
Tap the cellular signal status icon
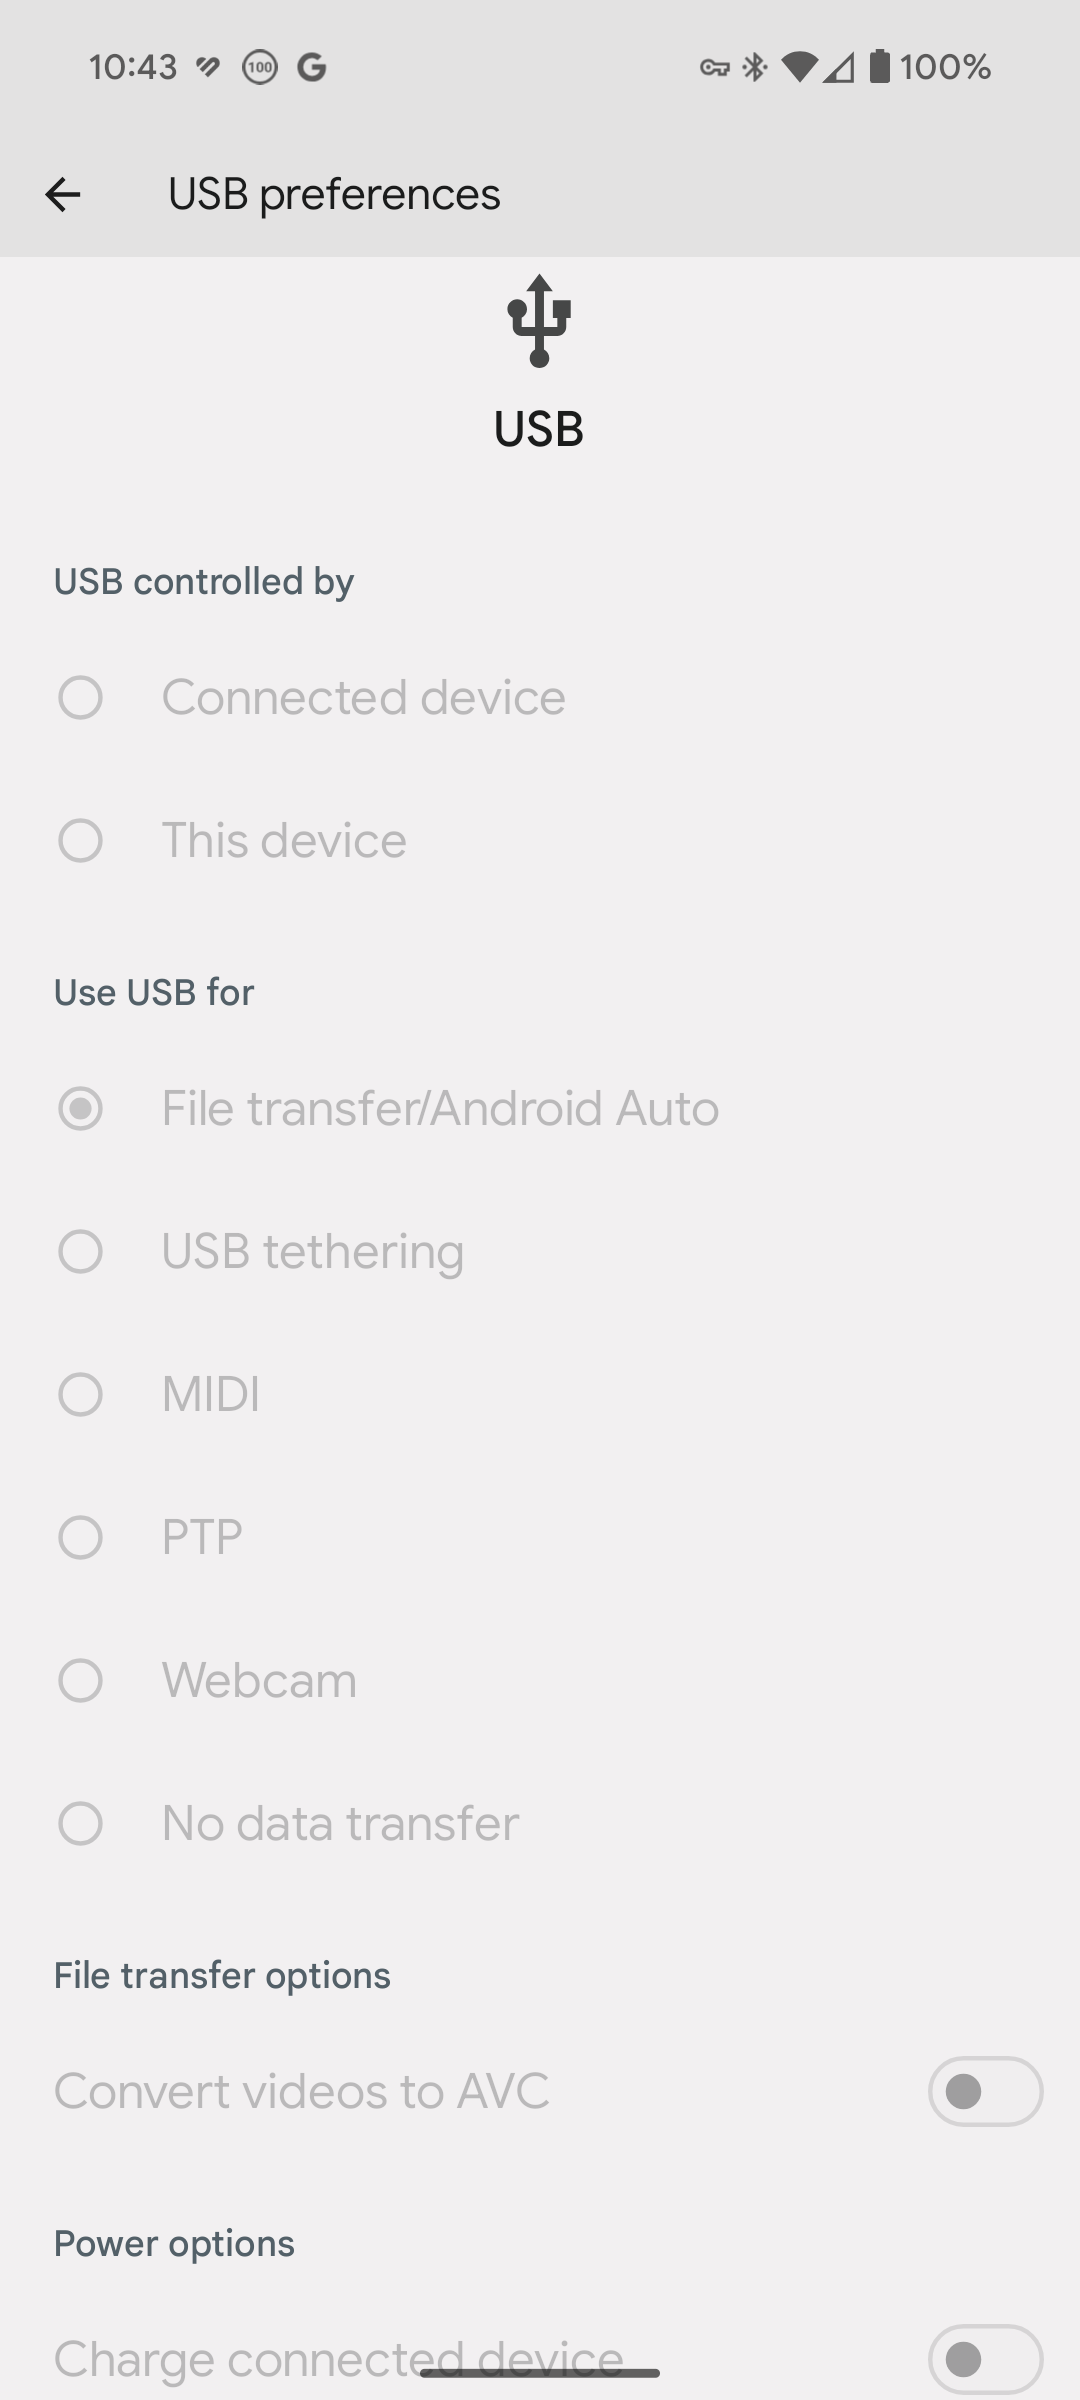pos(840,67)
